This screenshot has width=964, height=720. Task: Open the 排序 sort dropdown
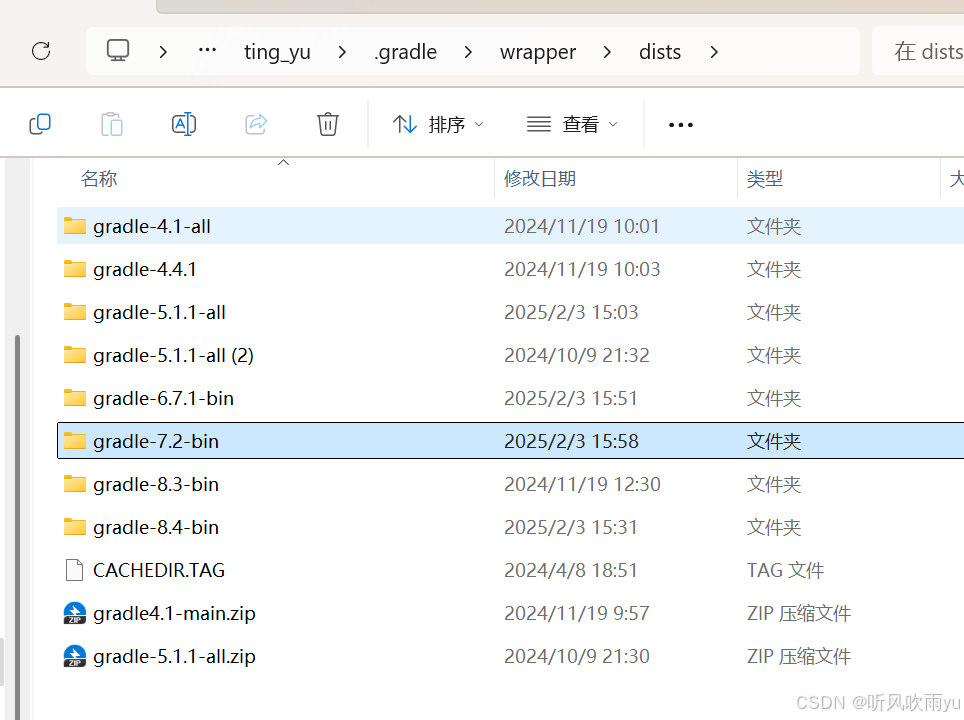(438, 125)
